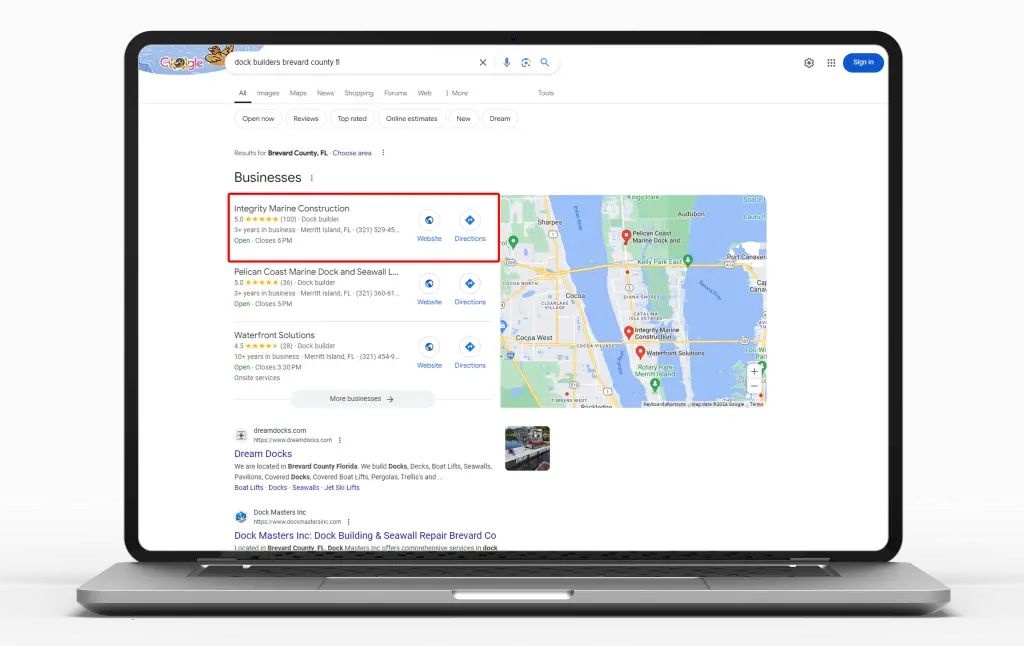The width and height of the screenshot is (1024, 646).
Task: Open Dock Masters Inc: Dock Building result
Action: coord(365,536)
